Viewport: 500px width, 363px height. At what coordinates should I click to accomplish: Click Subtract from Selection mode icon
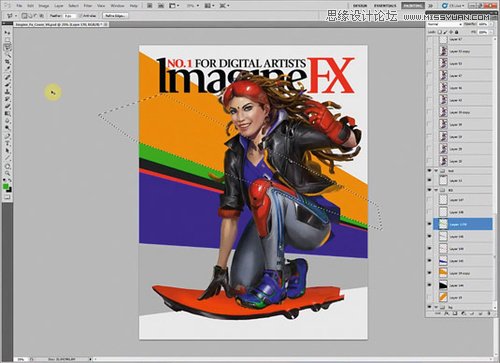(x=35, y=16)
